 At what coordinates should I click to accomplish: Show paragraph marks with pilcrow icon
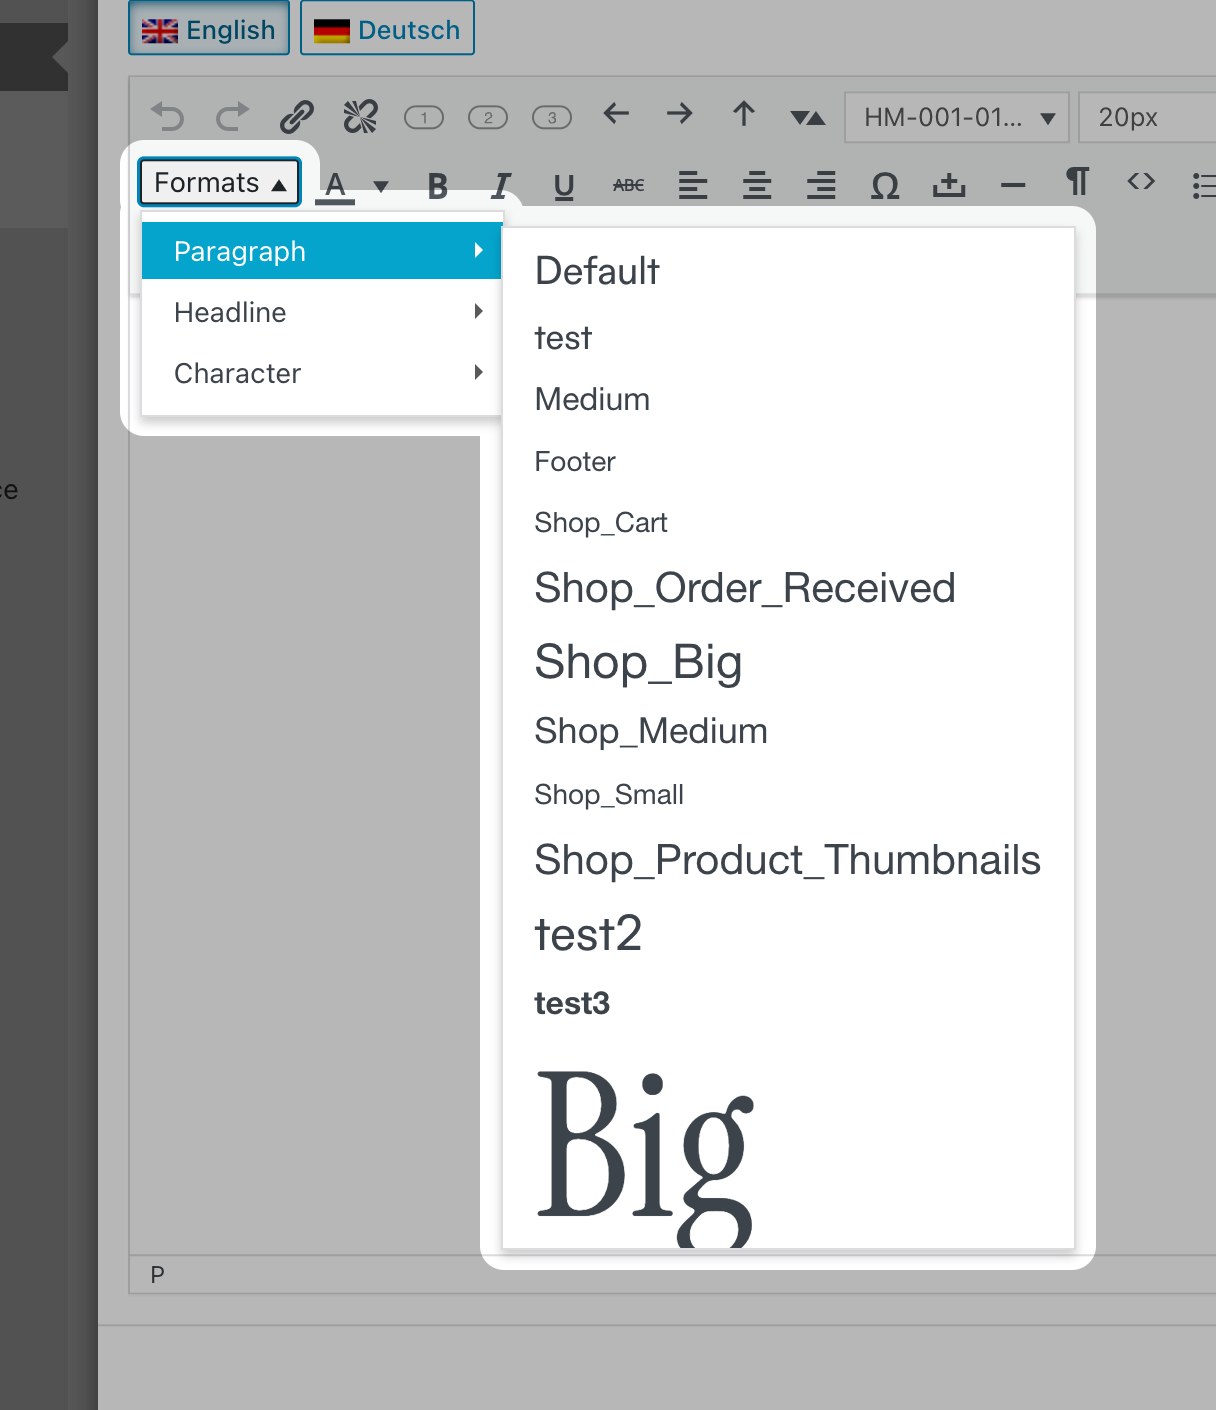(x=1077, y=182)
